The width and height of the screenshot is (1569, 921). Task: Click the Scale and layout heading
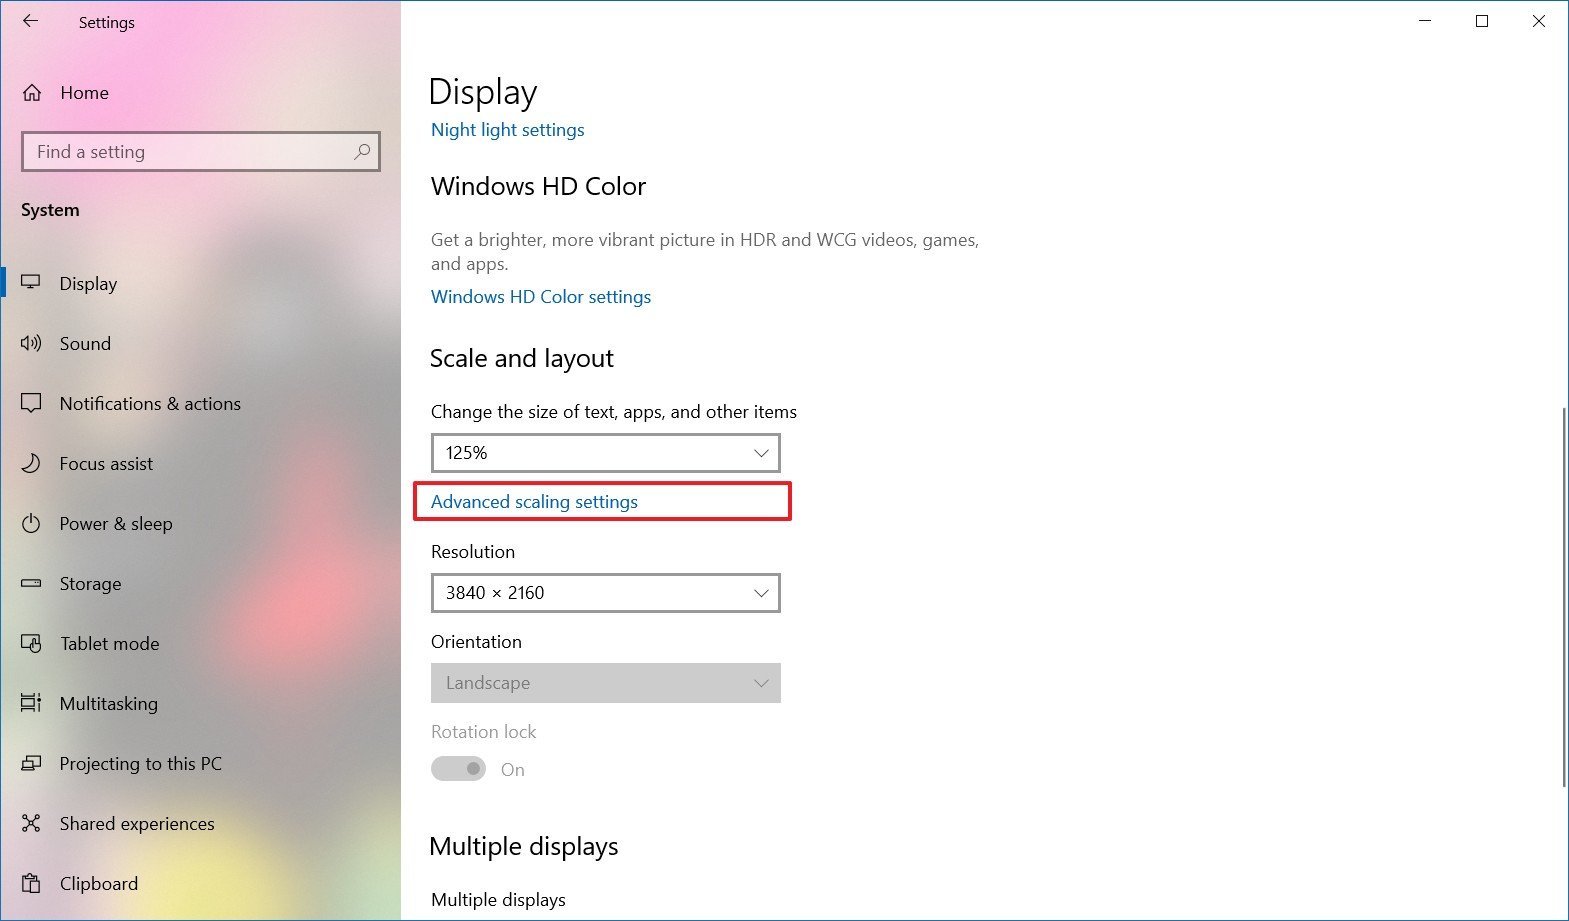(522, 359)
